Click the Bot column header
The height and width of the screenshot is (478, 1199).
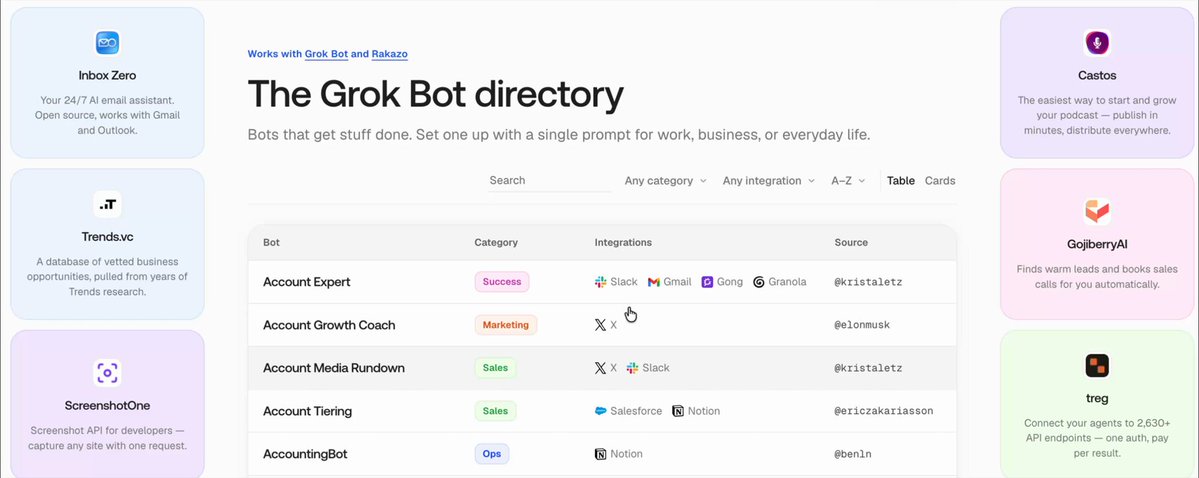click(271, 242)
